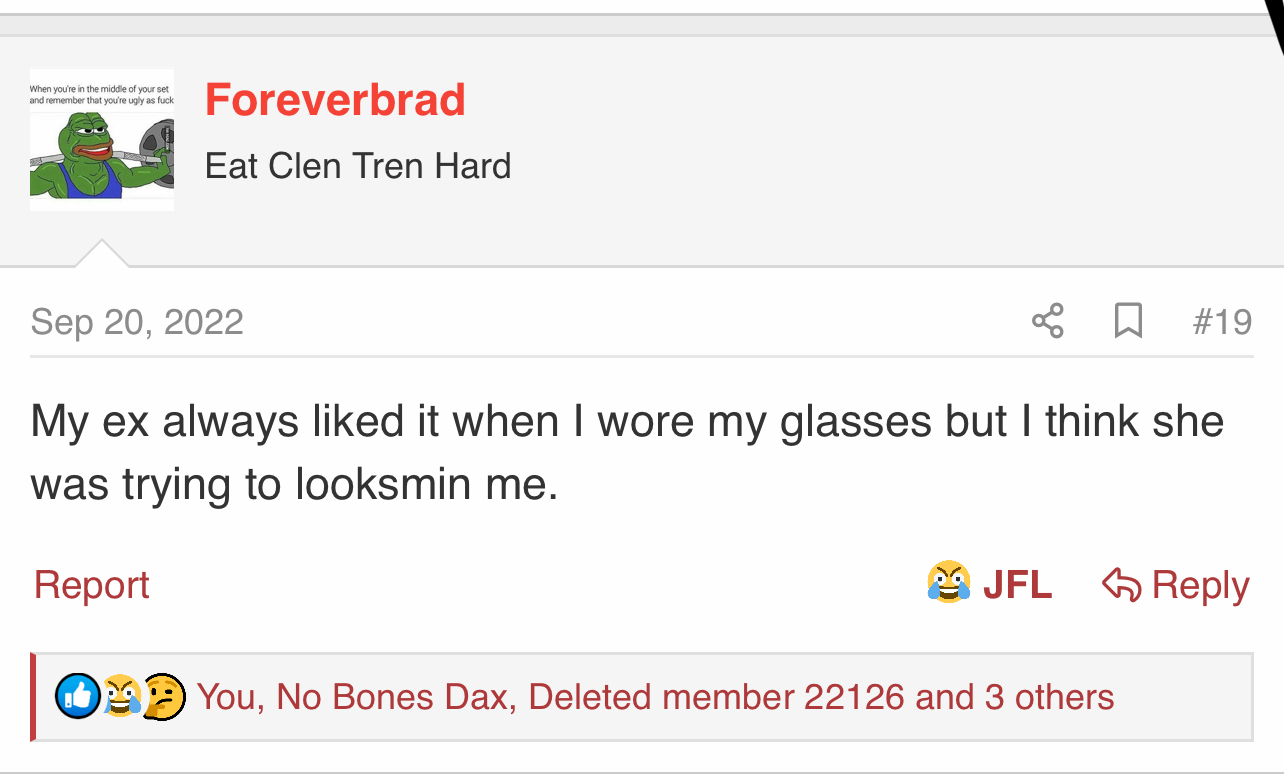This screenshot has height=774, width=1284.
Task: Click the laughing-crying emoji in reactions bar
Action: click(121, 696)
